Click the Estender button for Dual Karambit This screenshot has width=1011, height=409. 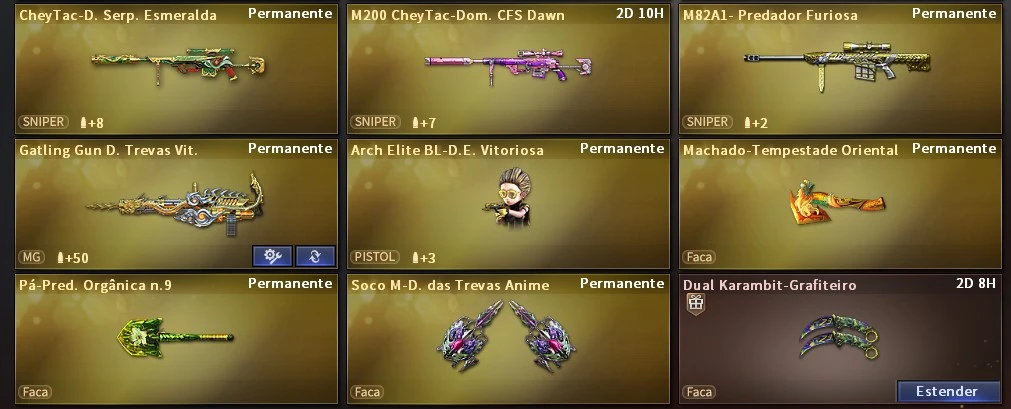click(x=948, y=391)
